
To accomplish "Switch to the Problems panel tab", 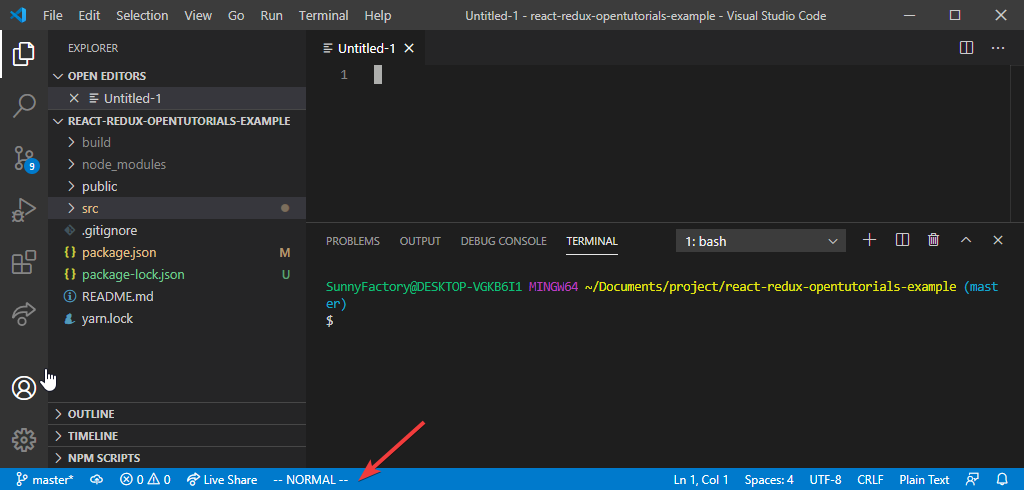I will [353, 241].
